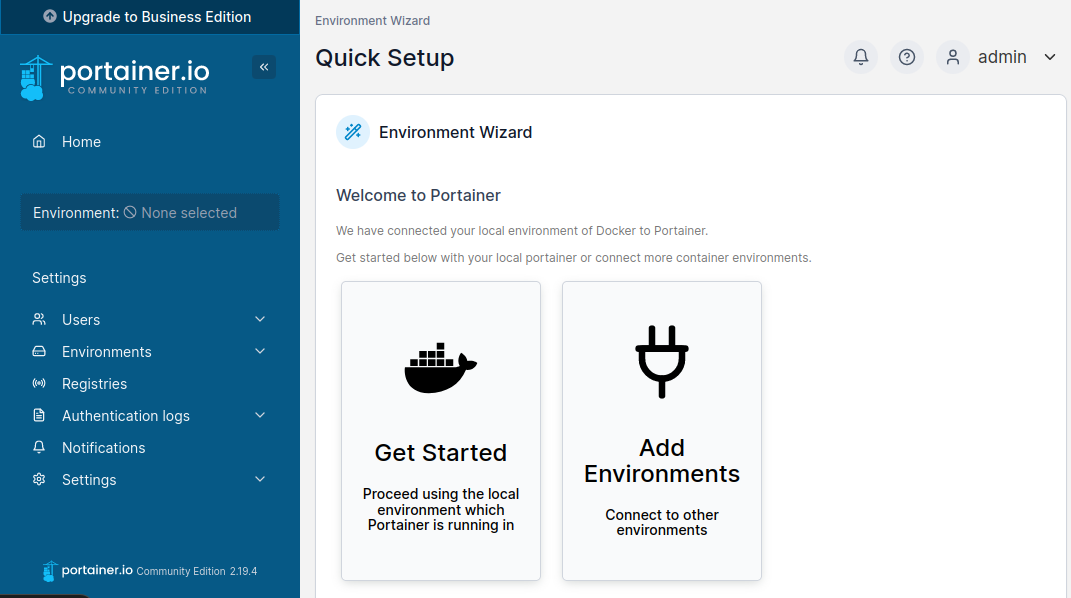Click the Authentication logs document icon

[x=39, y=415]
